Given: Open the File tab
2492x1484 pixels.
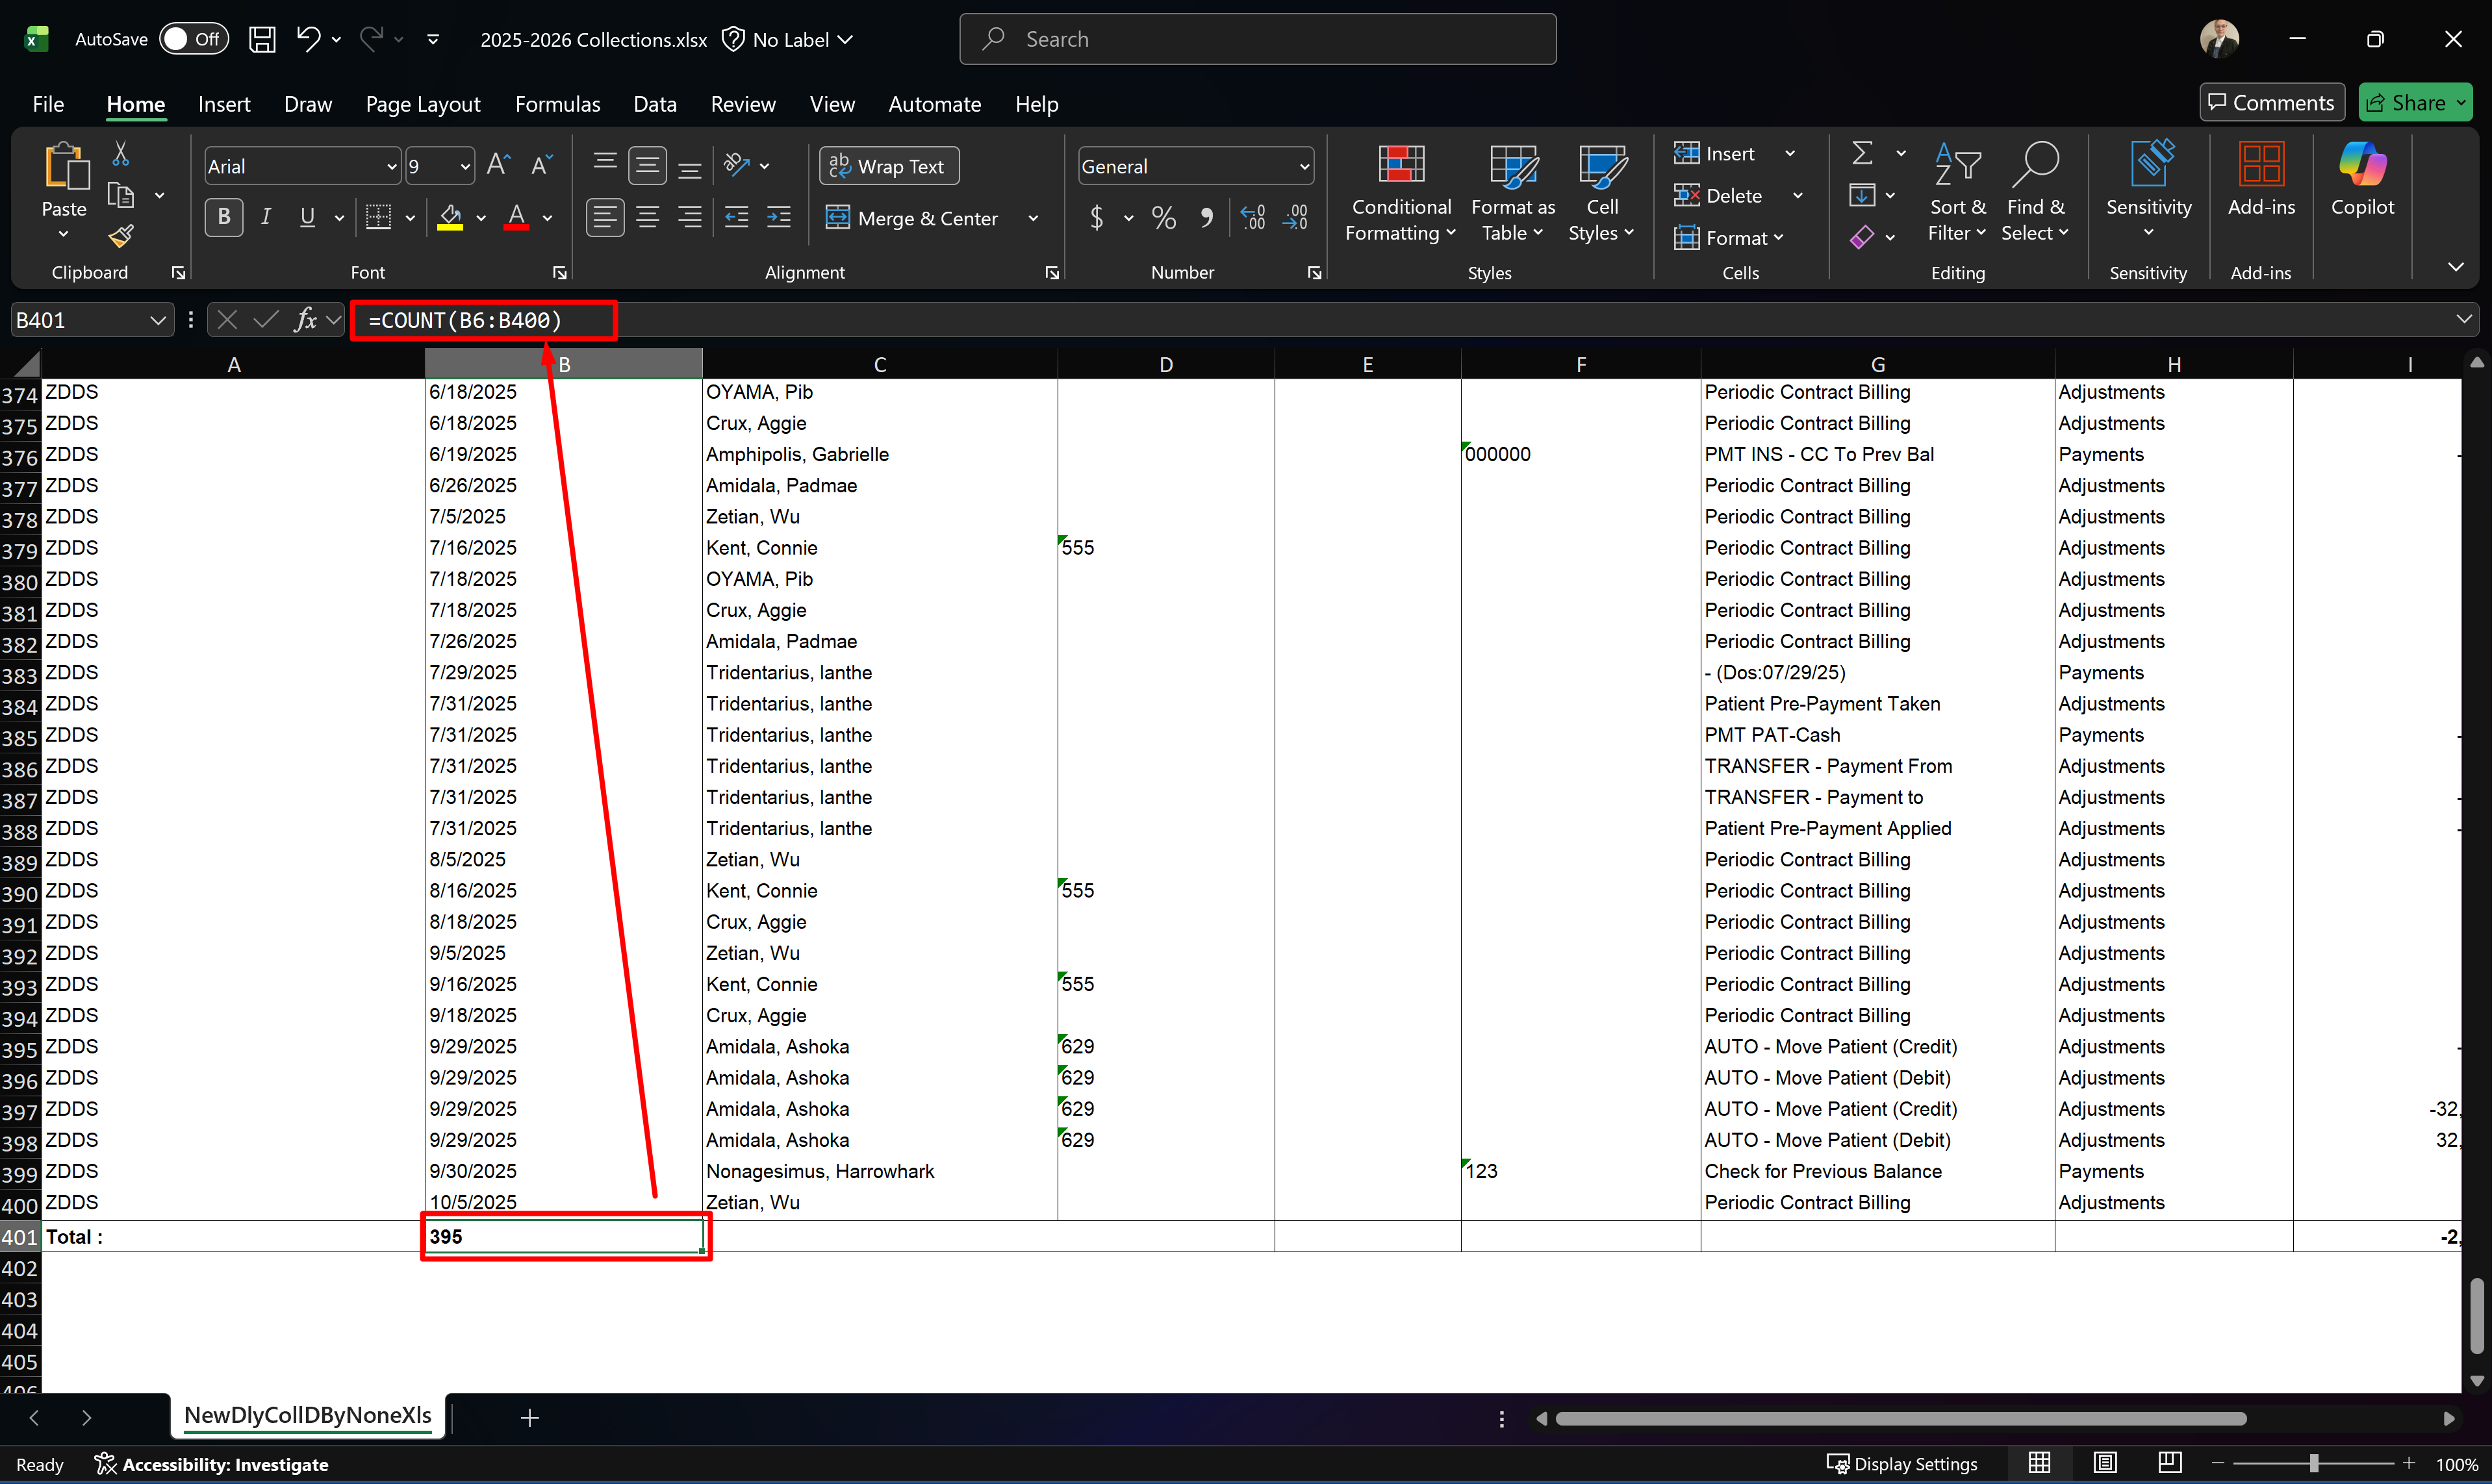Looking at the screenshot, I should pyautogui.click(x=48, y=104).
